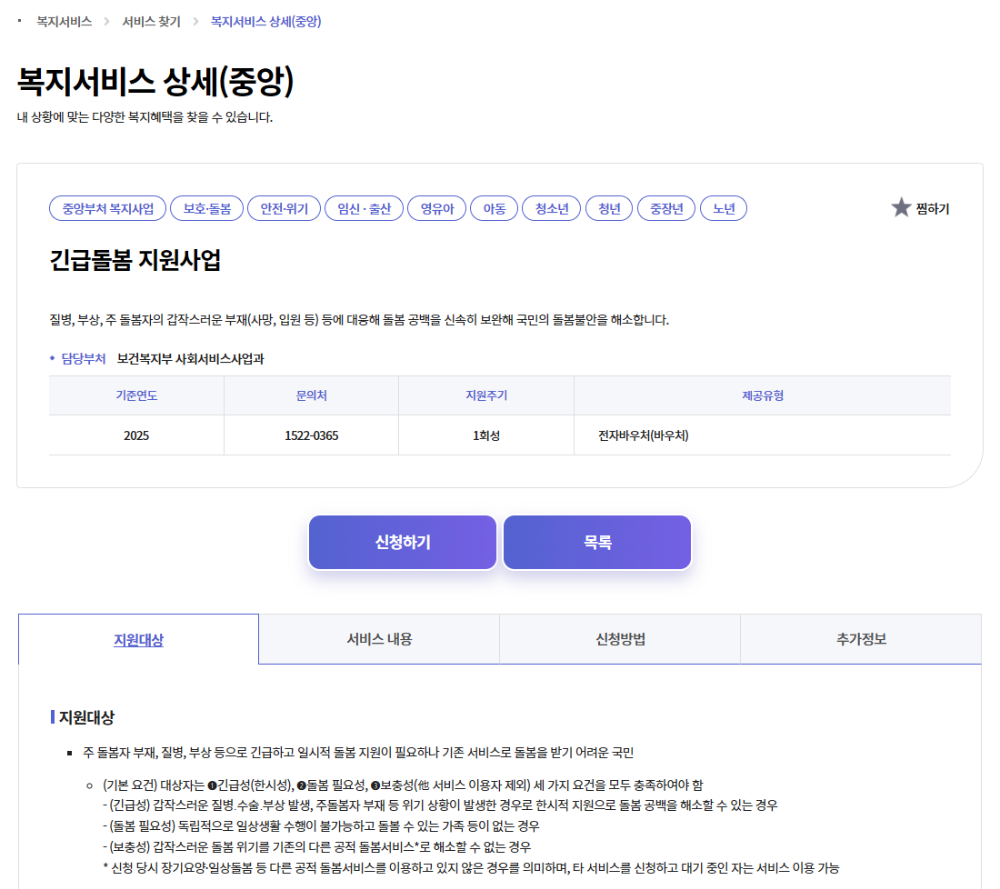Click the 신청하기 apply button

tap(402, 542)
